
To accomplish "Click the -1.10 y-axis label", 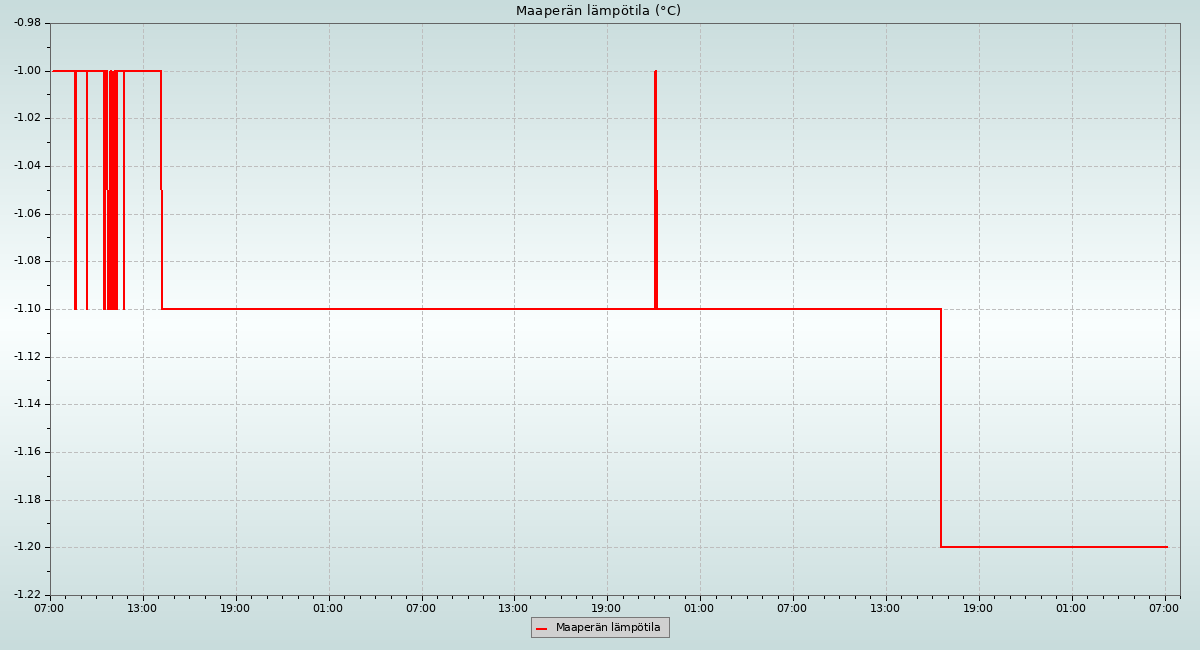I will click(27, 309).
